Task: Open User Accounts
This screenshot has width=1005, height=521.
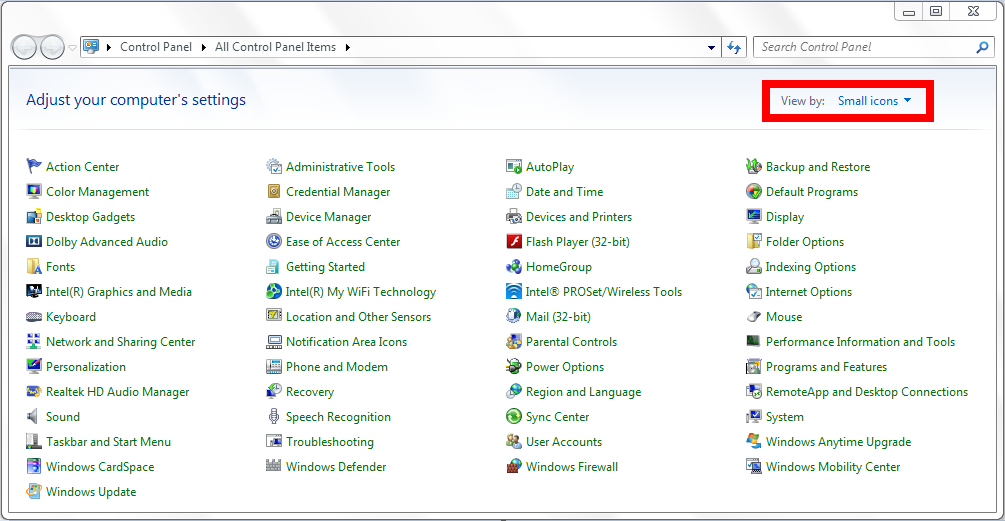Action: tap(563, 442)
